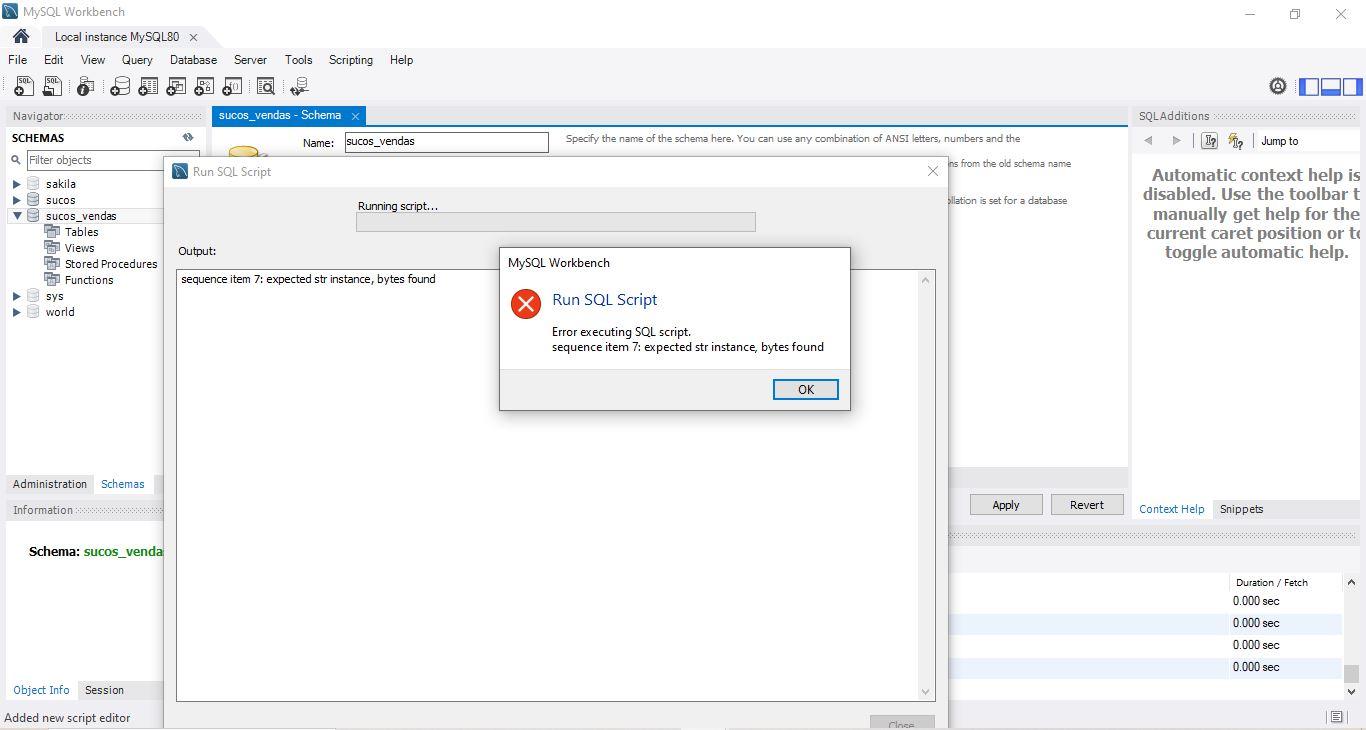Switch to the Session tab
This screenshot has width=1366, height=730.
tap(104, 690)
